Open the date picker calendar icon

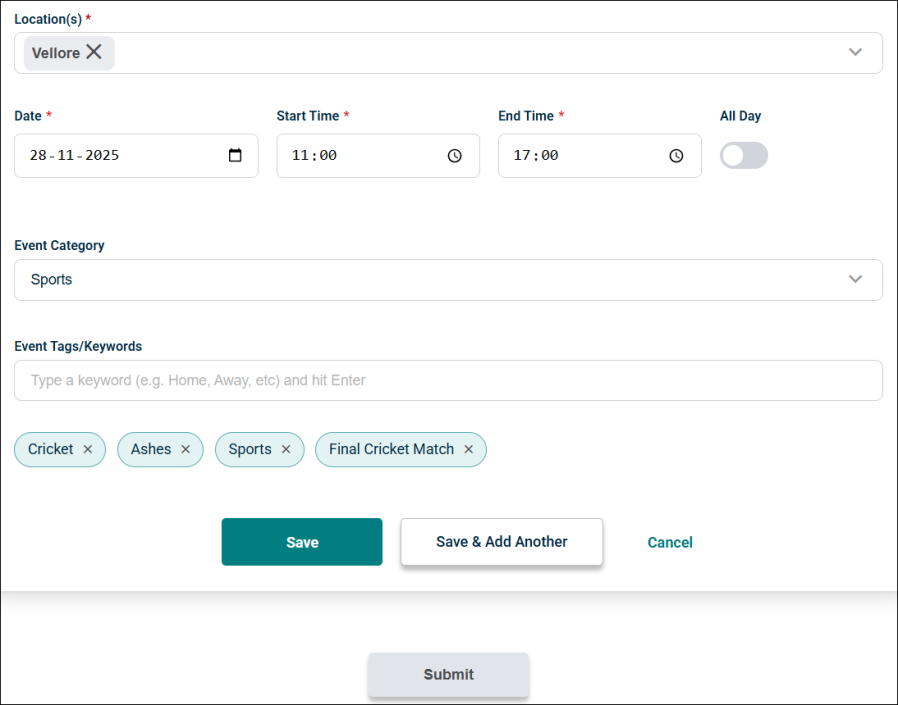235,156
